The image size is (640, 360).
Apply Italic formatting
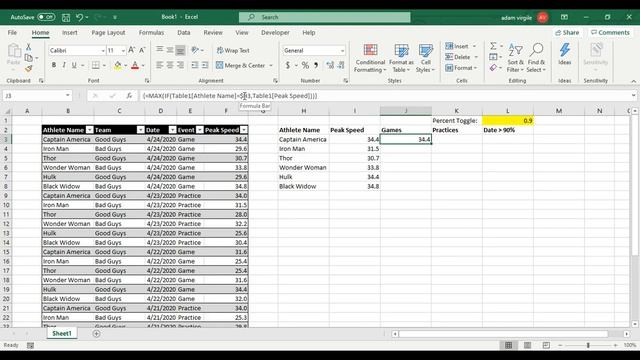click(64, 65)
